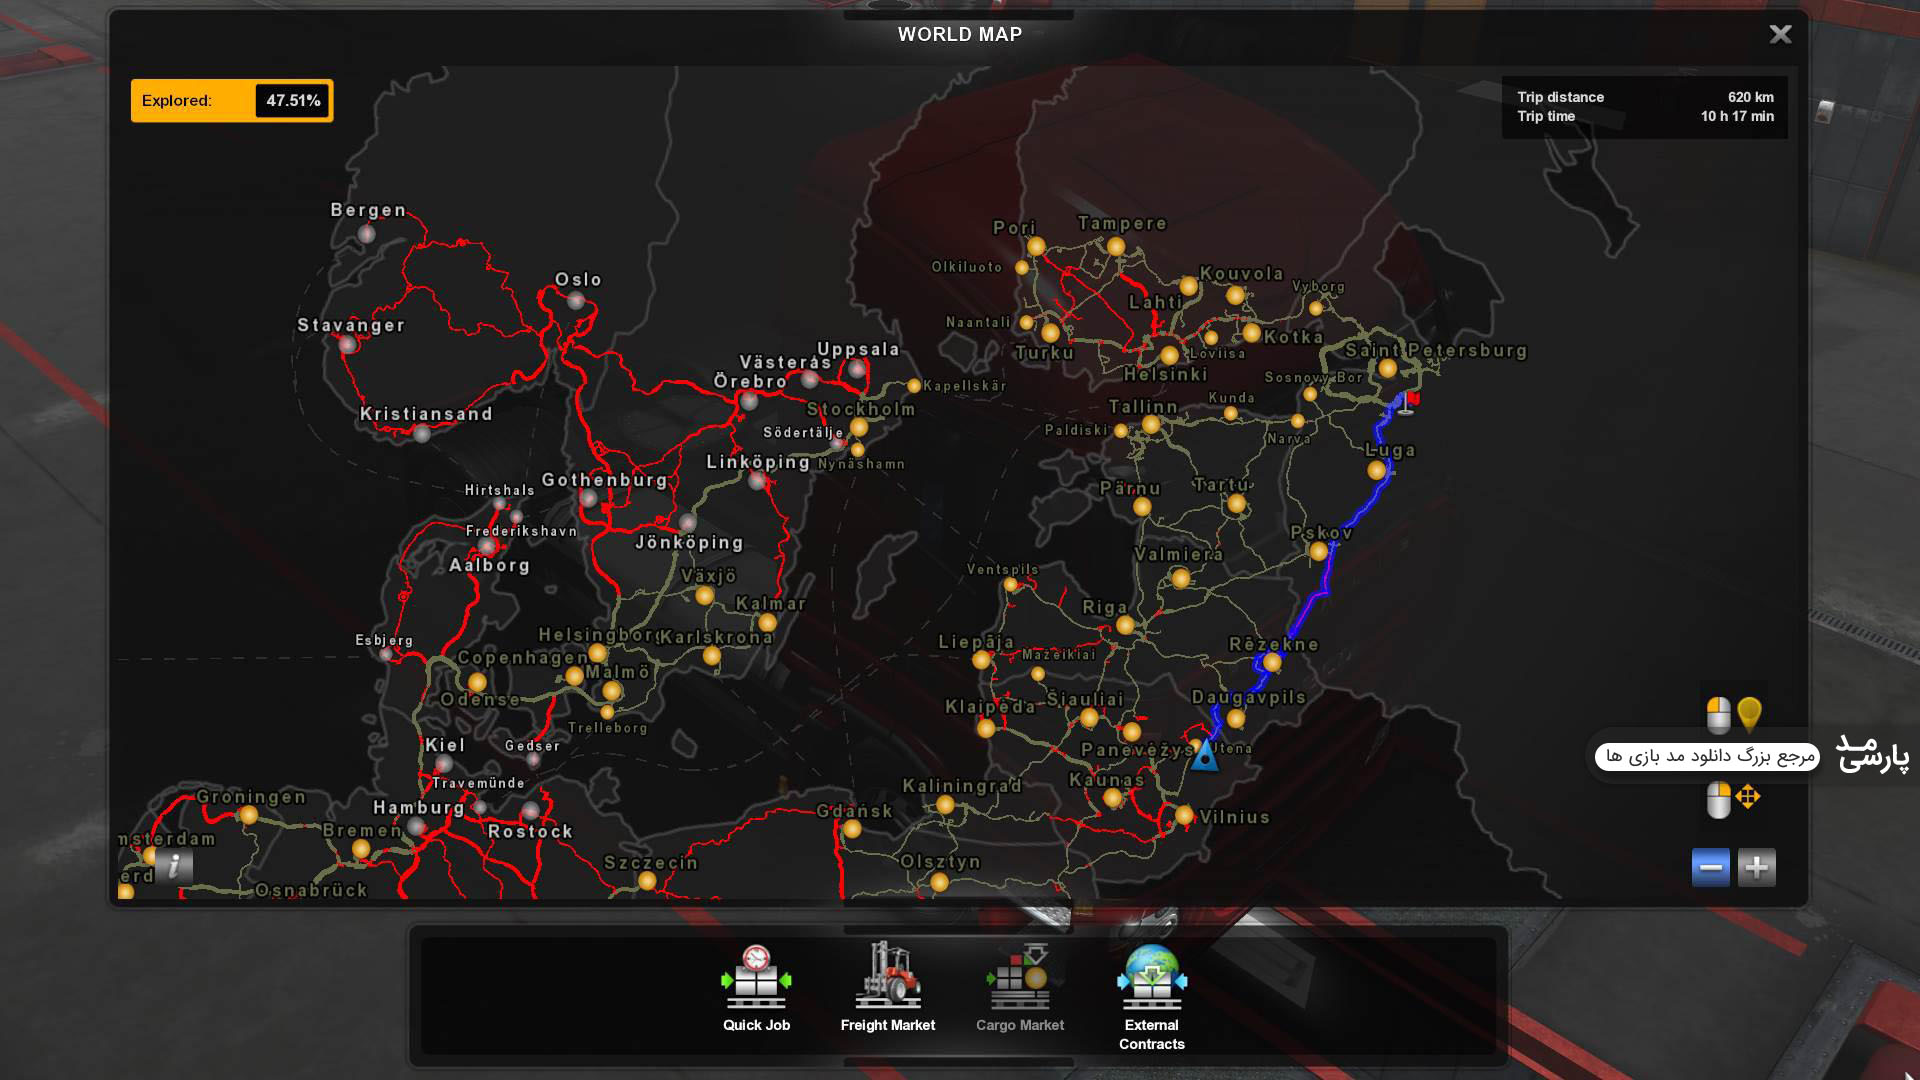Click the Jönköping city label
The height and width of the screenshot is (1080, 1920).
coord(690,542)
